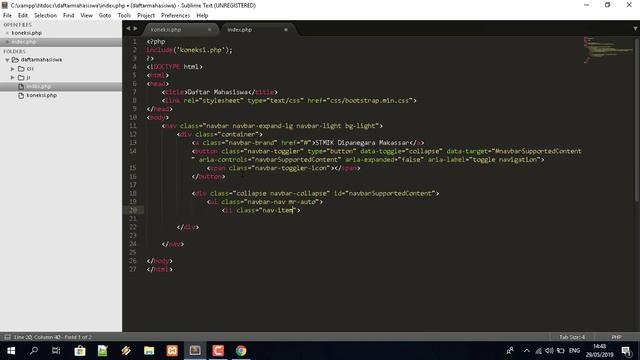Open the Goto menu
The image size is (640, 360).
[x=105, y=15]
